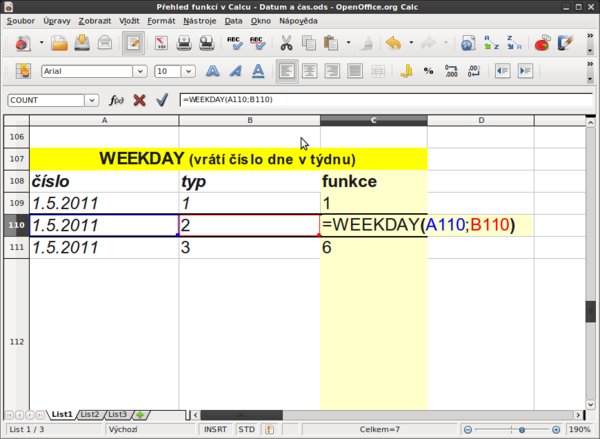Viewport: 600px width, 439px height.
Task: Open the Styles and Formatting icon
Action: (23, 71)
